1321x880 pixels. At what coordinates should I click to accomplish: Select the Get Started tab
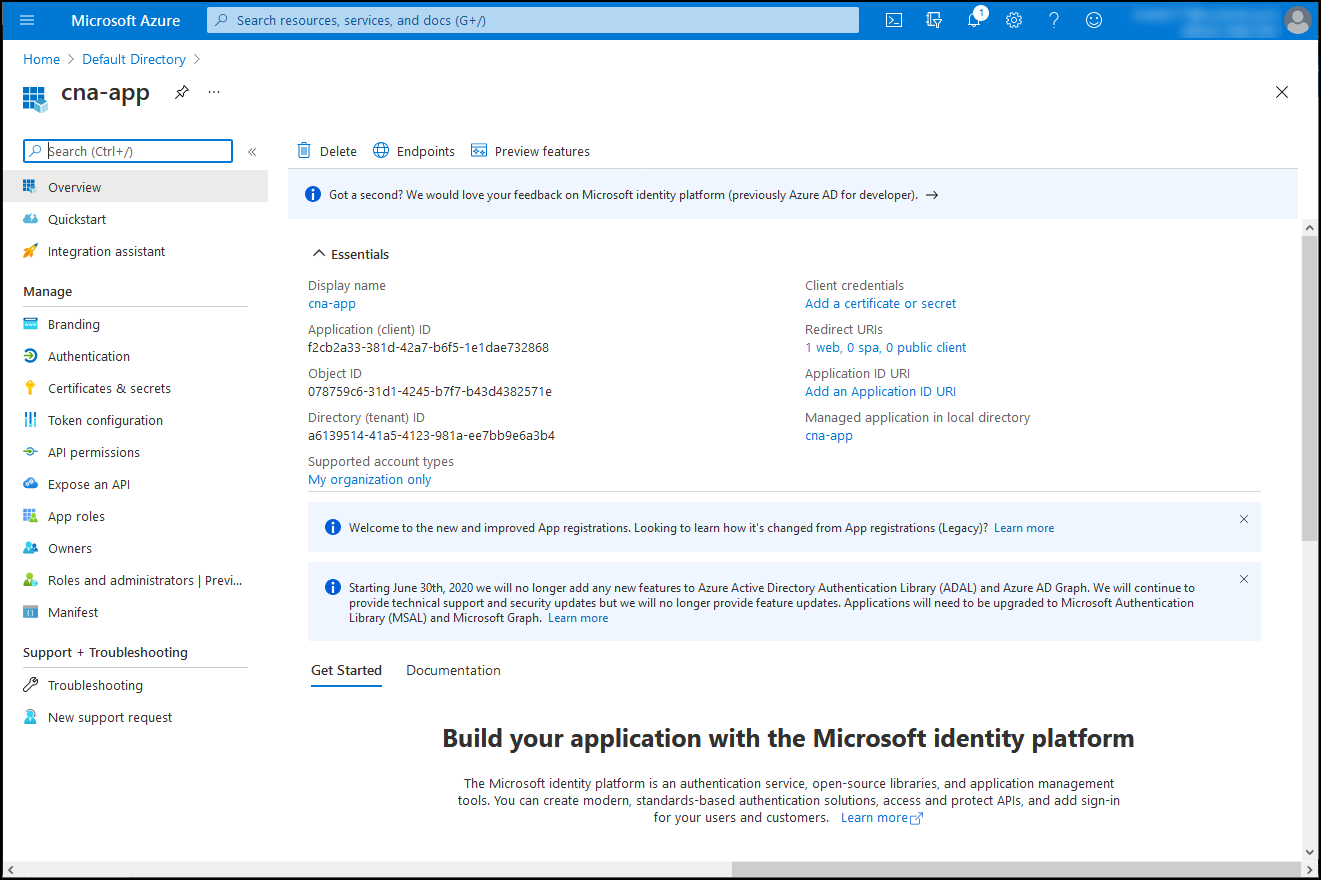(x=346, y=670)
